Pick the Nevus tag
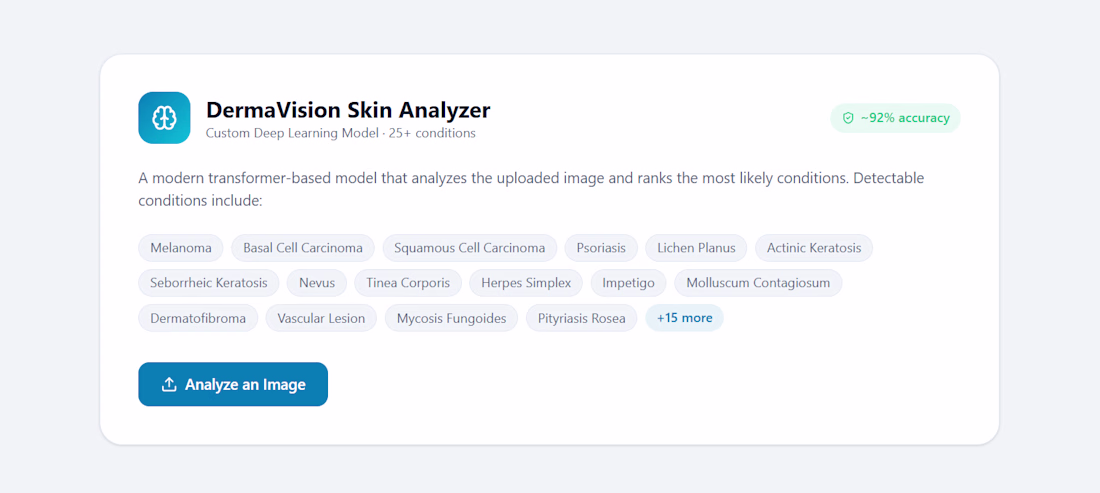This screenshot has height=493, width=1100. 316,283
